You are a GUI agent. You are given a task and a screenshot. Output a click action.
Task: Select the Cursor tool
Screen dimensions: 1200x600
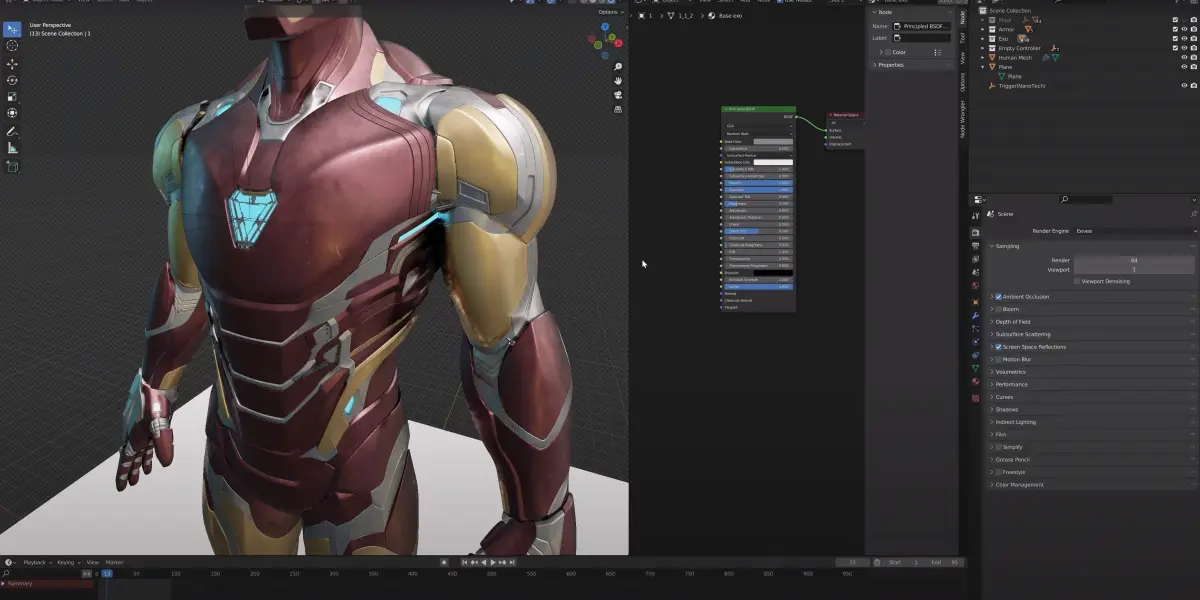(x=12, y=46)
